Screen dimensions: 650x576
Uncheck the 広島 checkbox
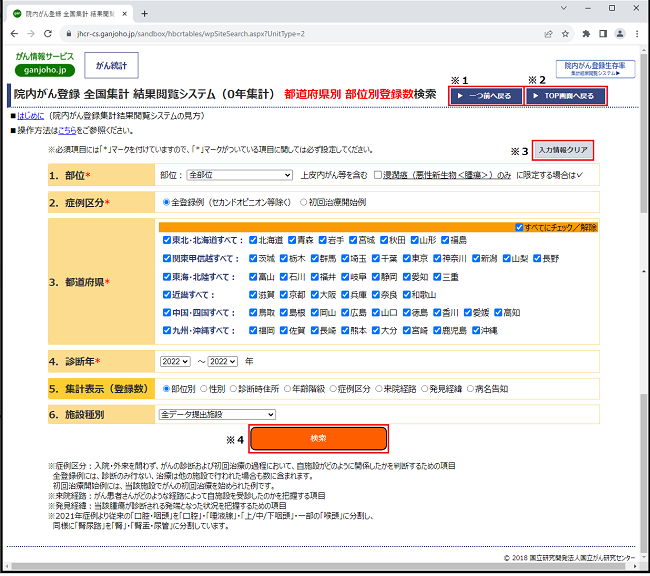tap(345, 313)
